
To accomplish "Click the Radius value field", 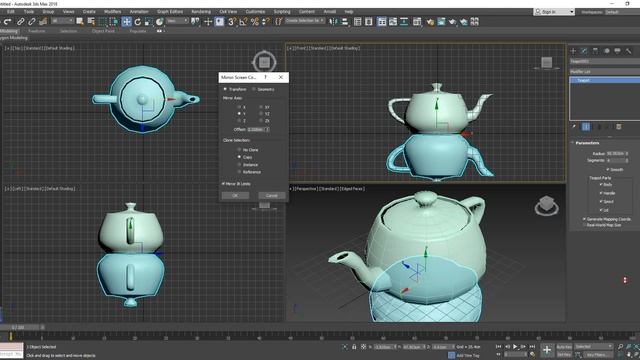I will pyautogui.click(x=615, y=153).
